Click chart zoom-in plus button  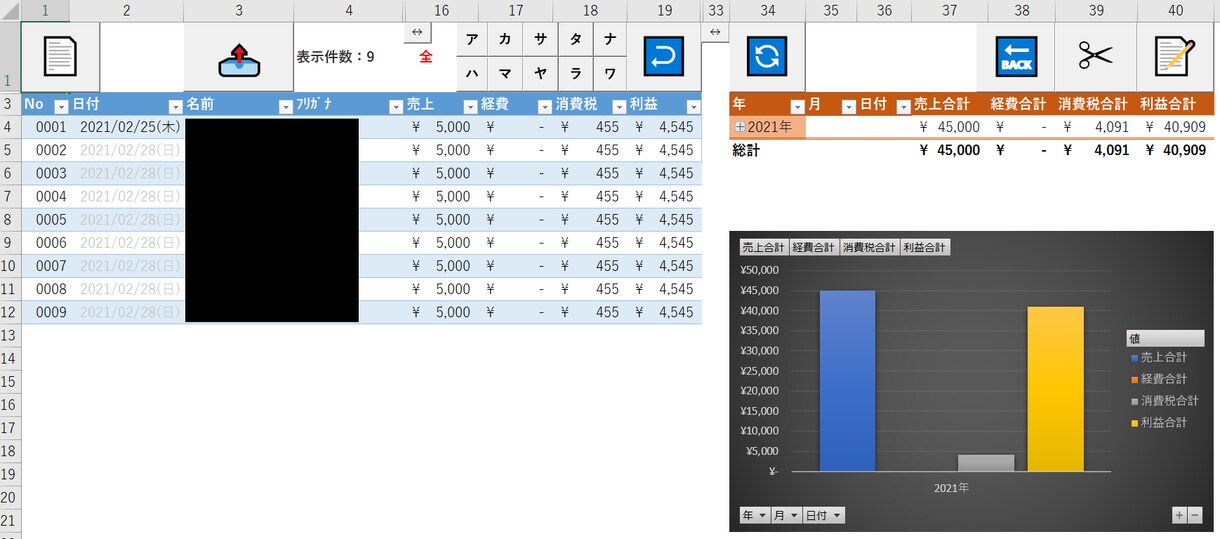coord(1179,515)
